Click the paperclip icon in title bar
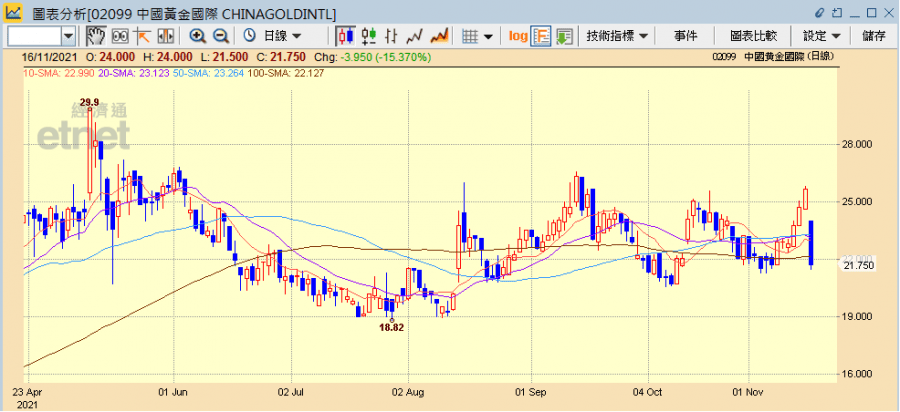The image size is (900, 412). point(821,12)
